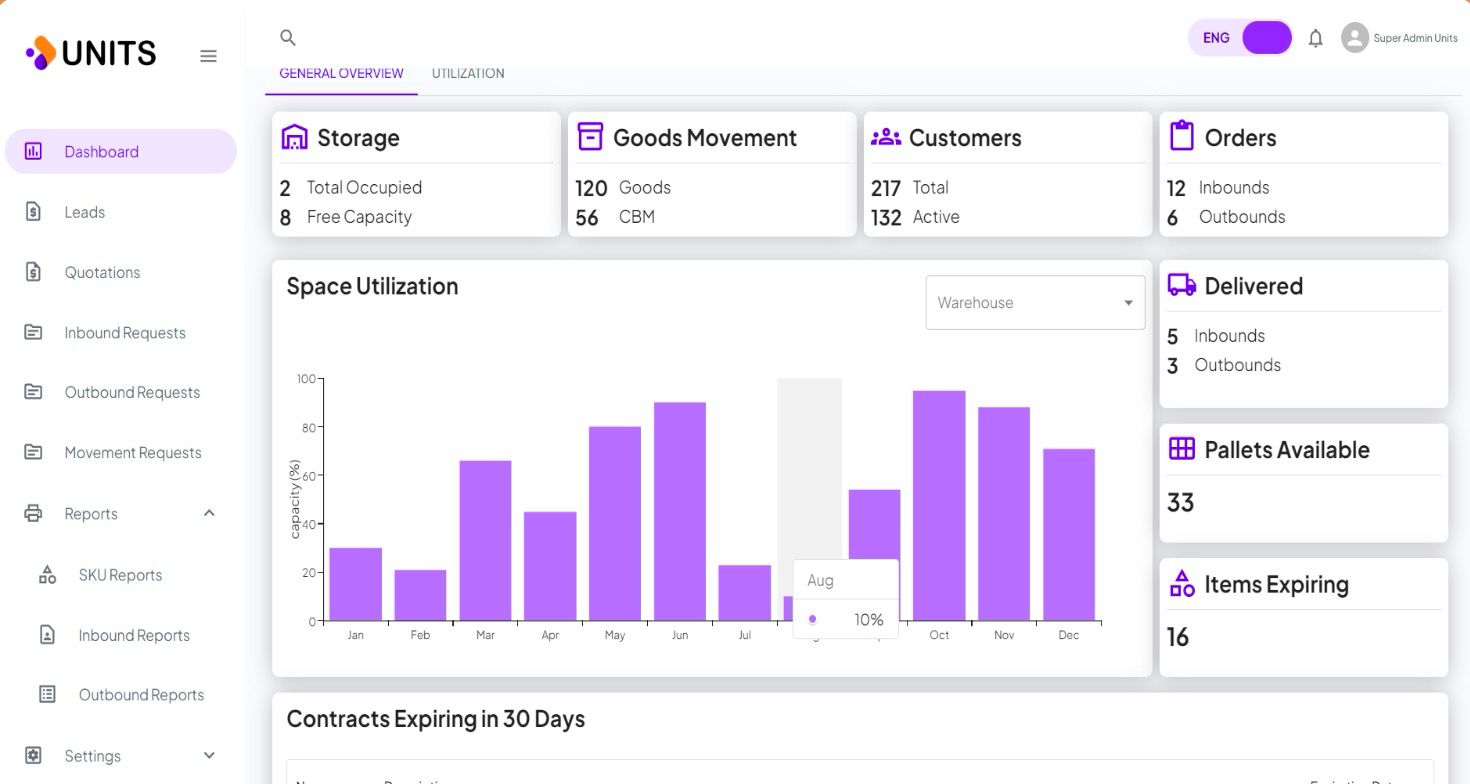Image resolution: width=1470 pixels, height=784 pixels.
Task: Click the Orders clipboard icon
Action: [x=1182, y=135]
